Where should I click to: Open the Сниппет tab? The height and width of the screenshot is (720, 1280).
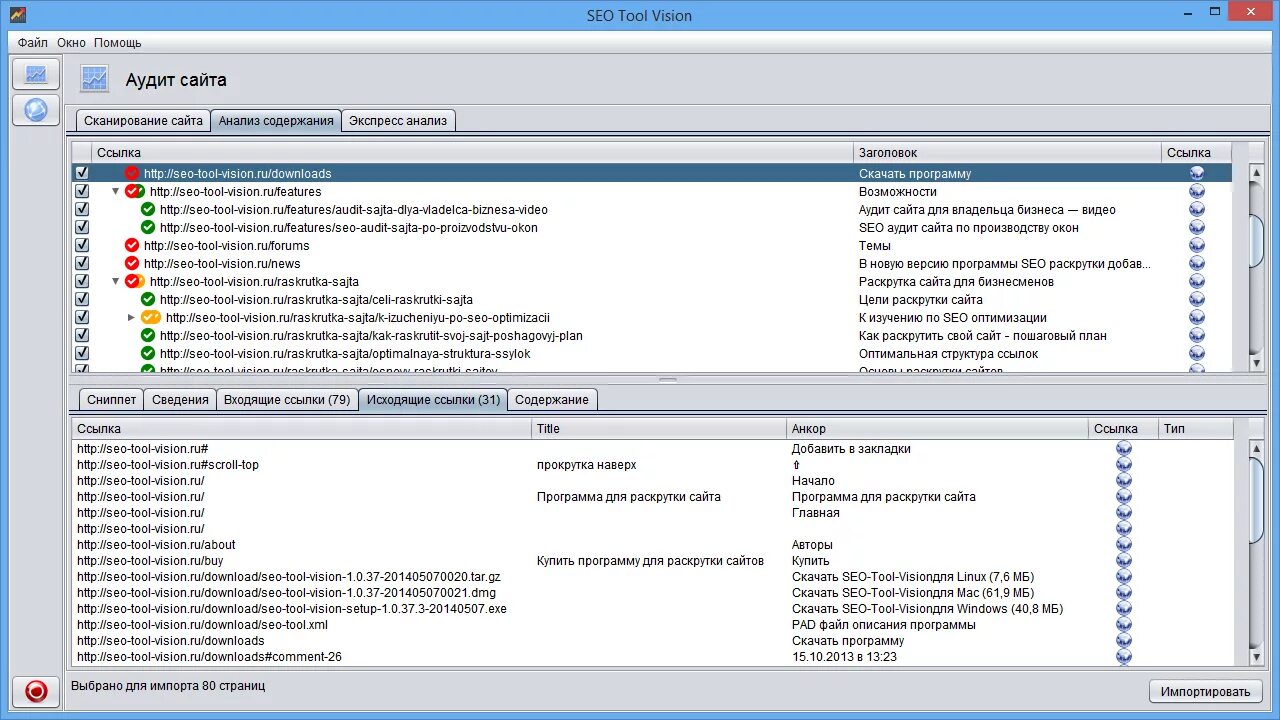pos(111,399)
